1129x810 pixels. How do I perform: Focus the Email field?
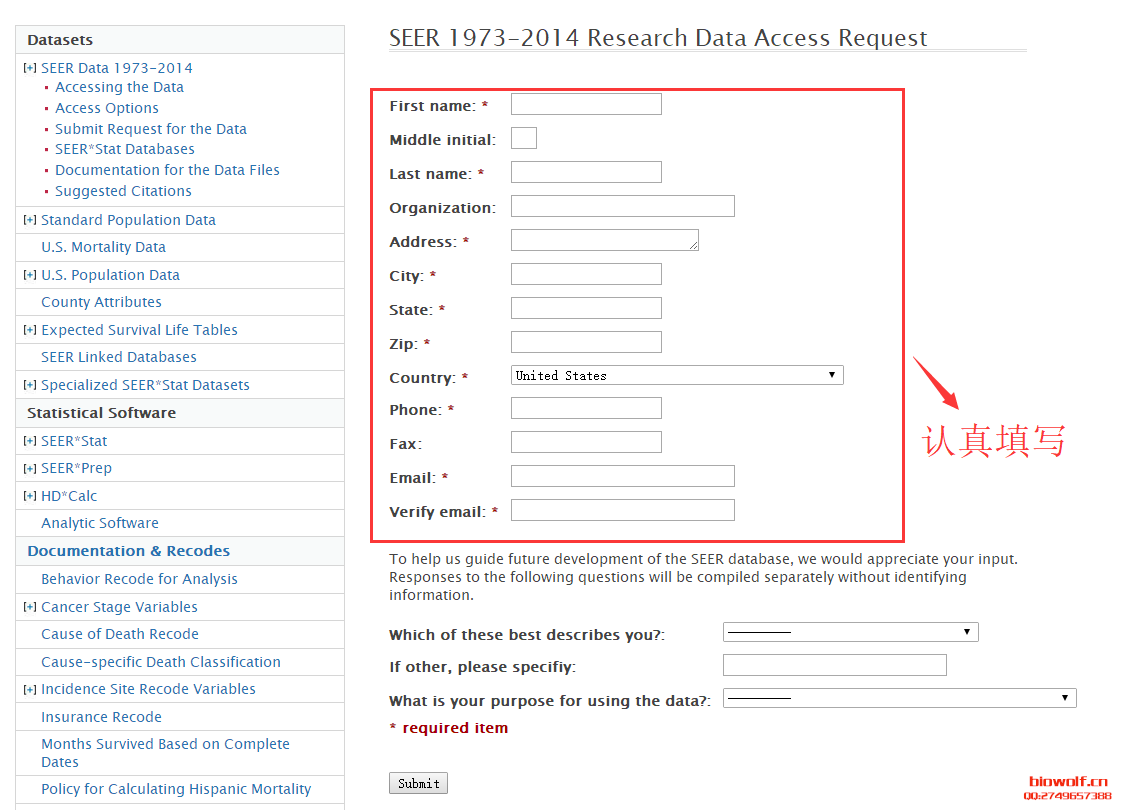(x=623, y=476)
